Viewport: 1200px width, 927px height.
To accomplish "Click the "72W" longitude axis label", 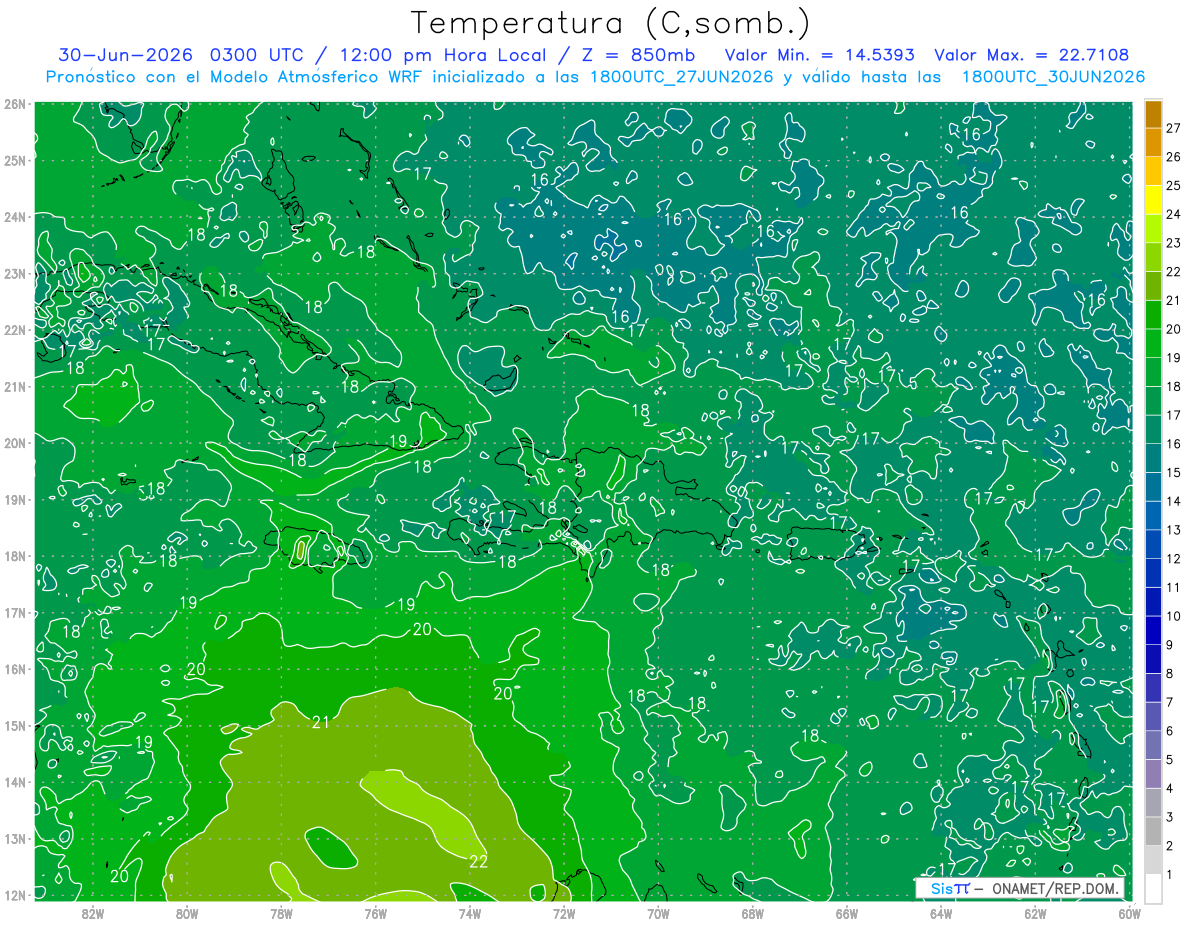I will tap(564, 913).
